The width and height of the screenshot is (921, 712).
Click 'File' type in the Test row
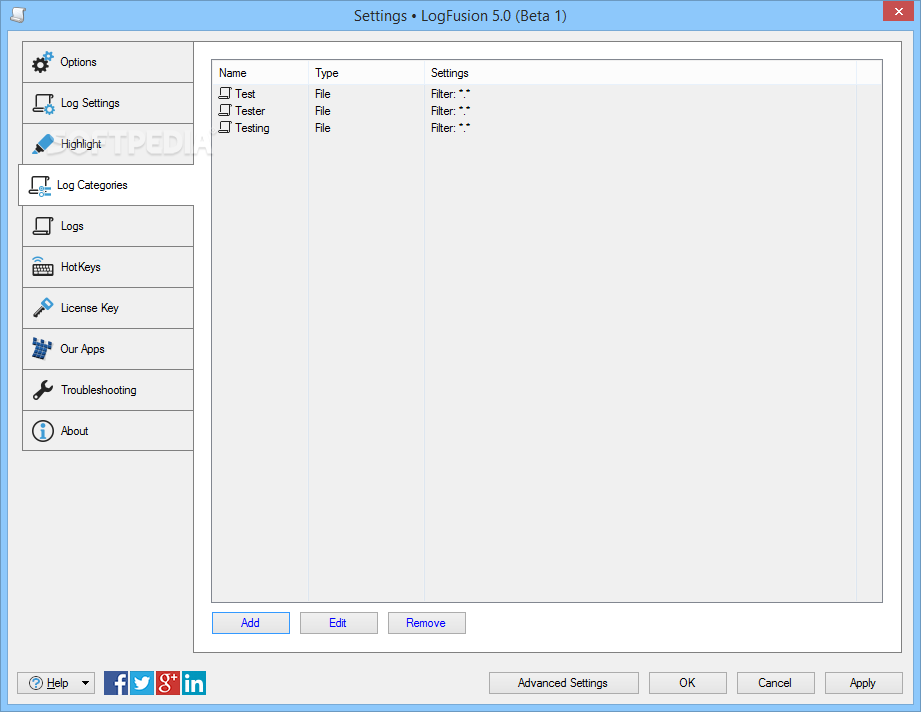[x=322, y=93]
